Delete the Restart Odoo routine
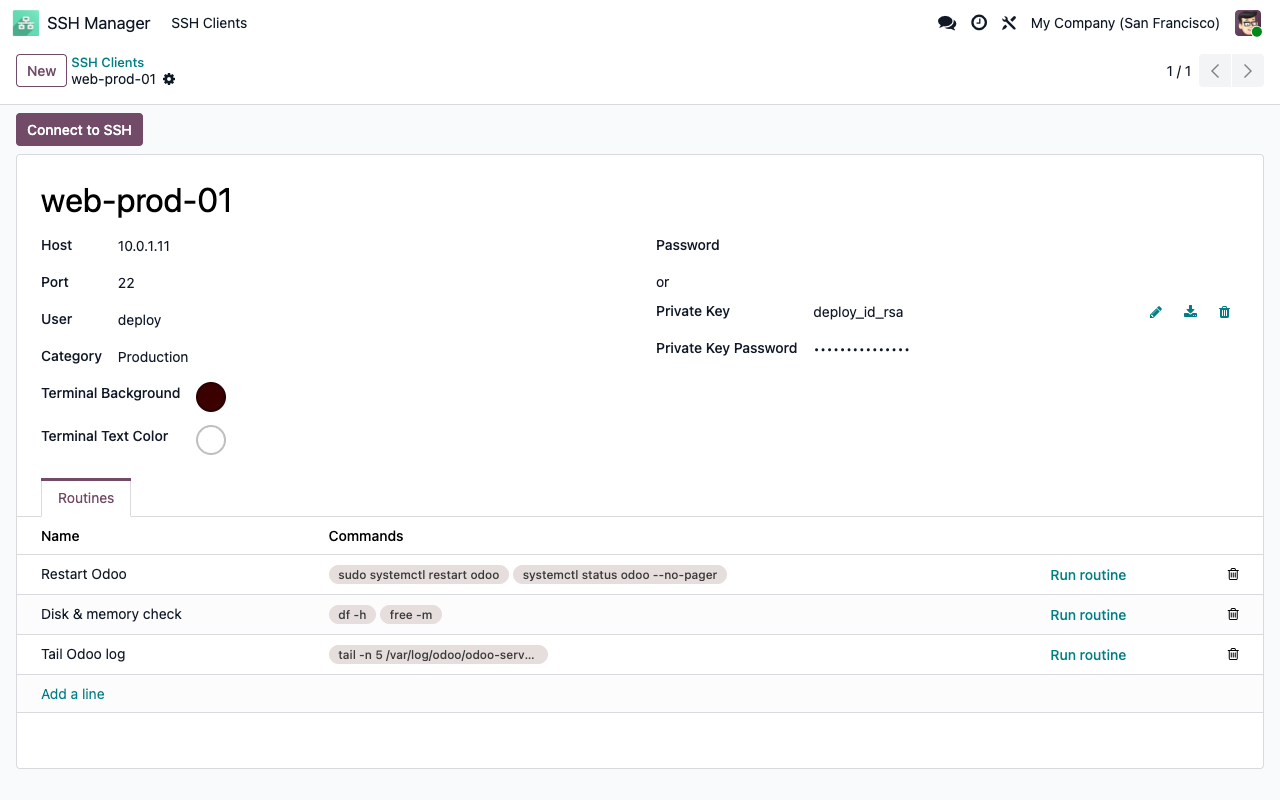The image size is (1280, 800). (x=1233, y=574)
